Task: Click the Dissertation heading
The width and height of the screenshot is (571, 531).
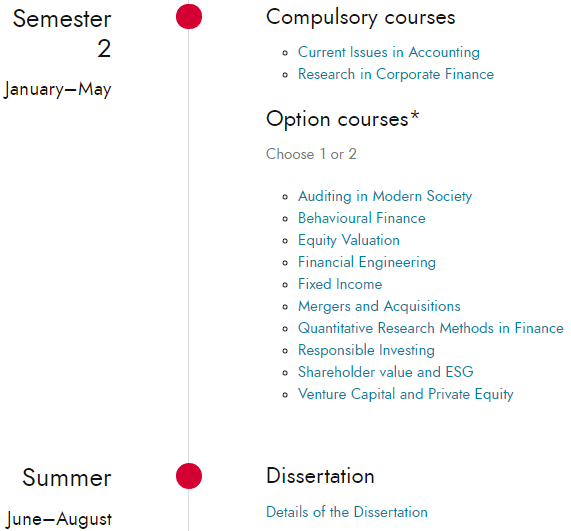Action: pos(320,476)
